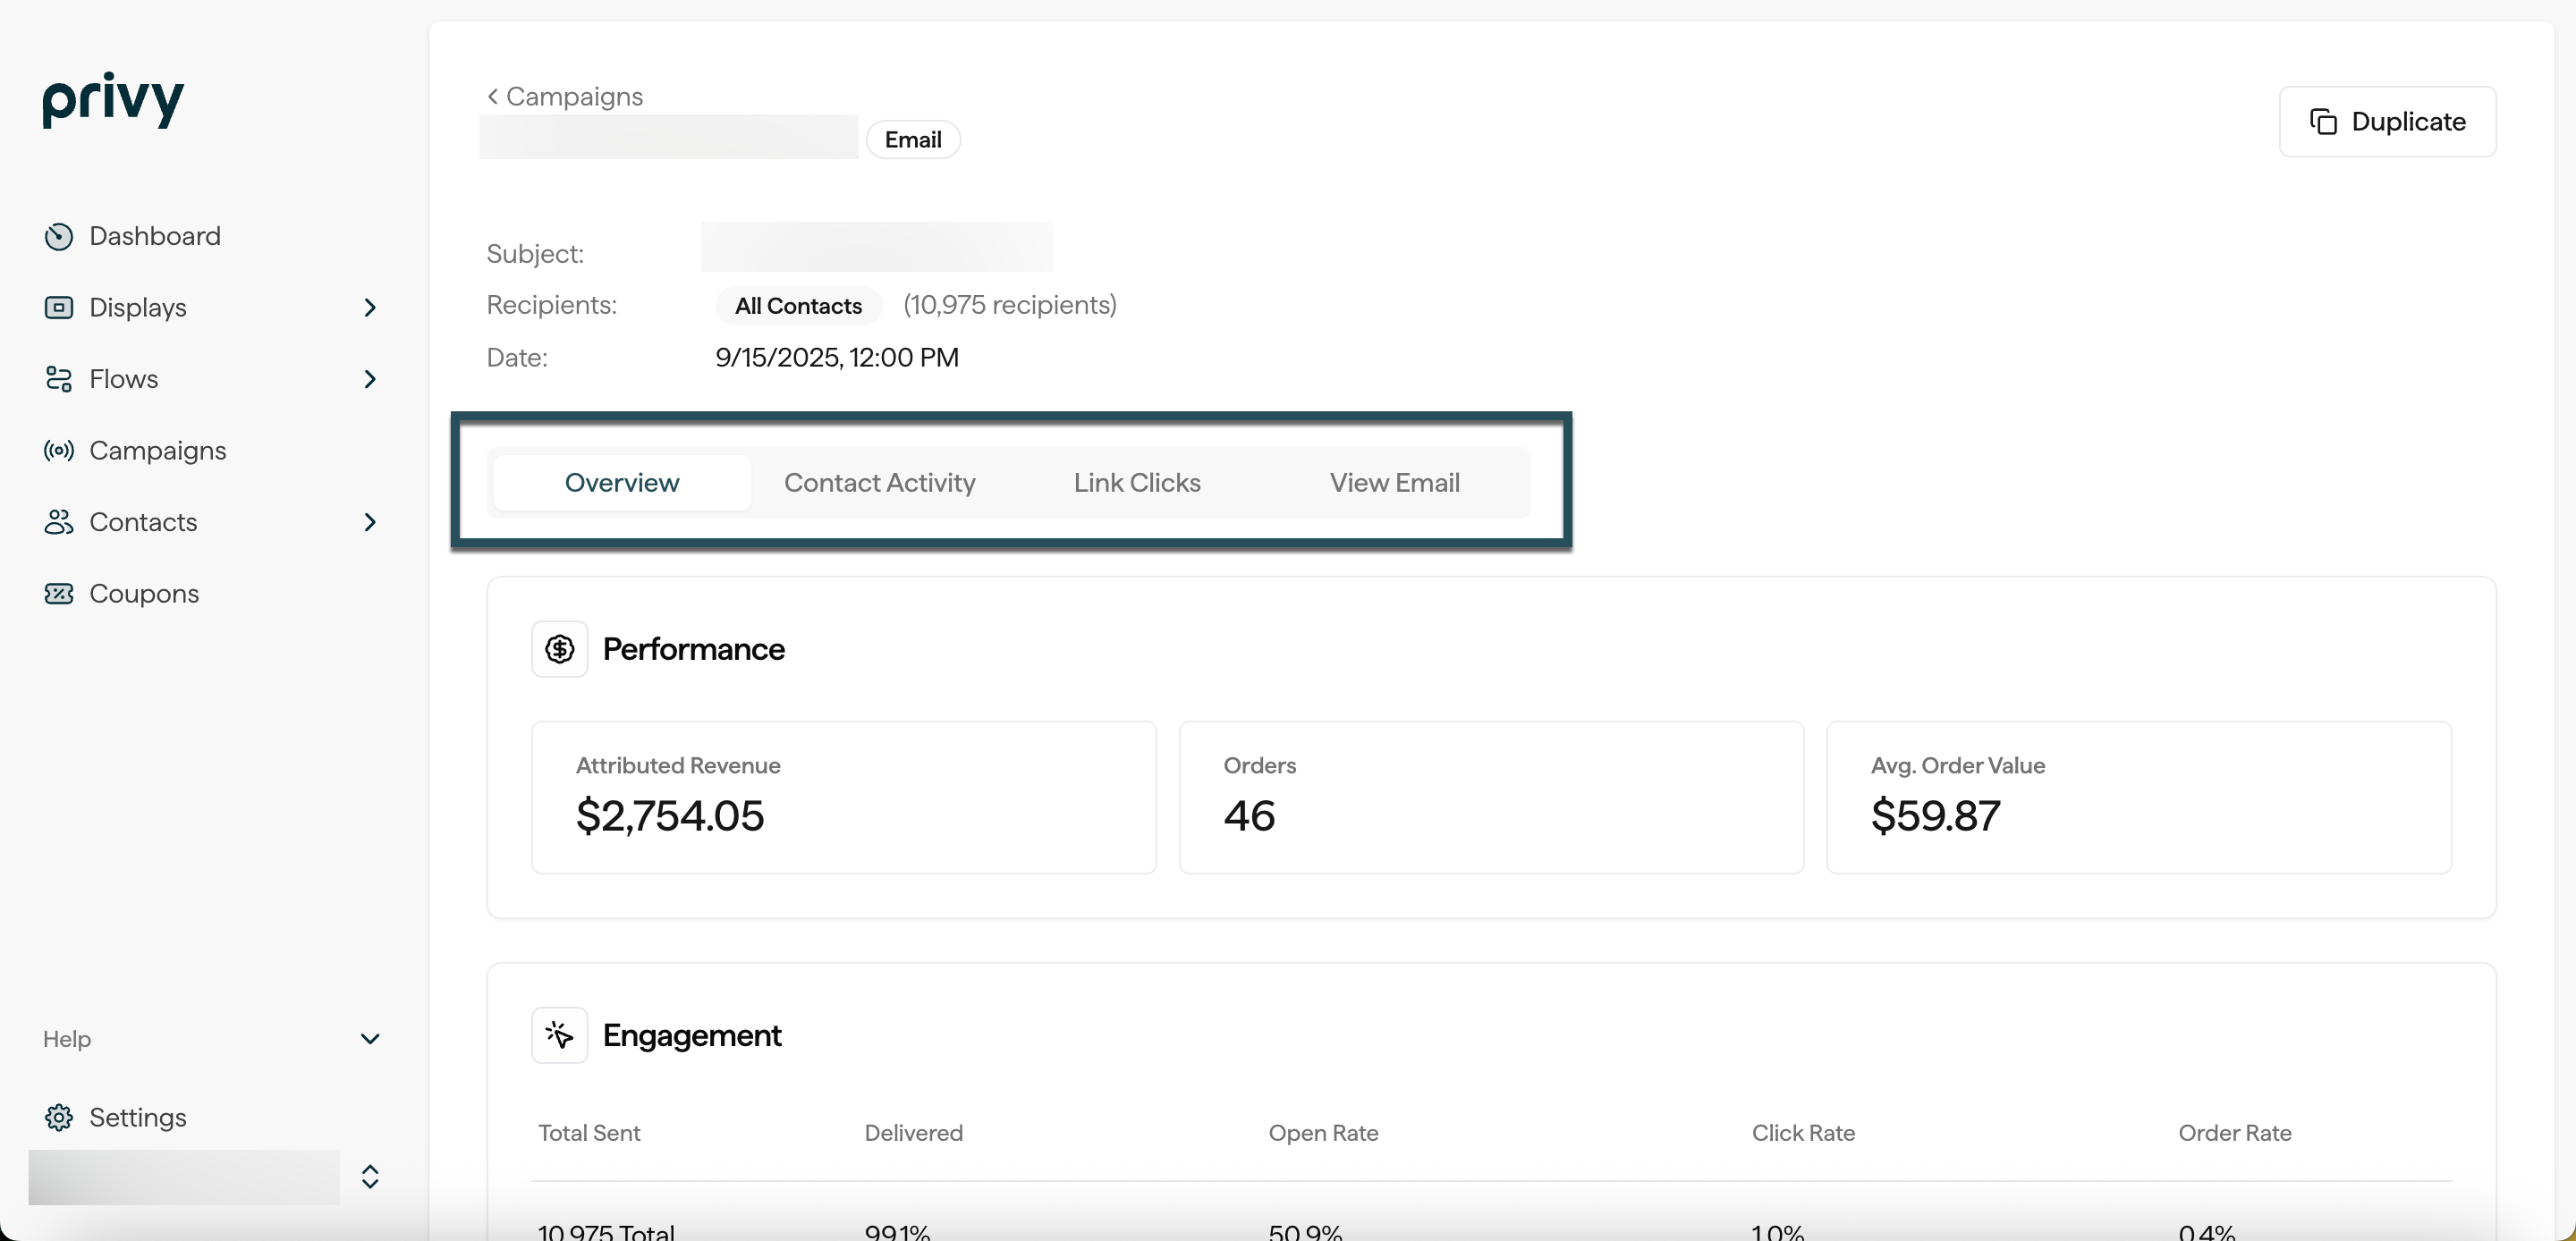Open the Link Clicks tab

(x=1137, y=483)
